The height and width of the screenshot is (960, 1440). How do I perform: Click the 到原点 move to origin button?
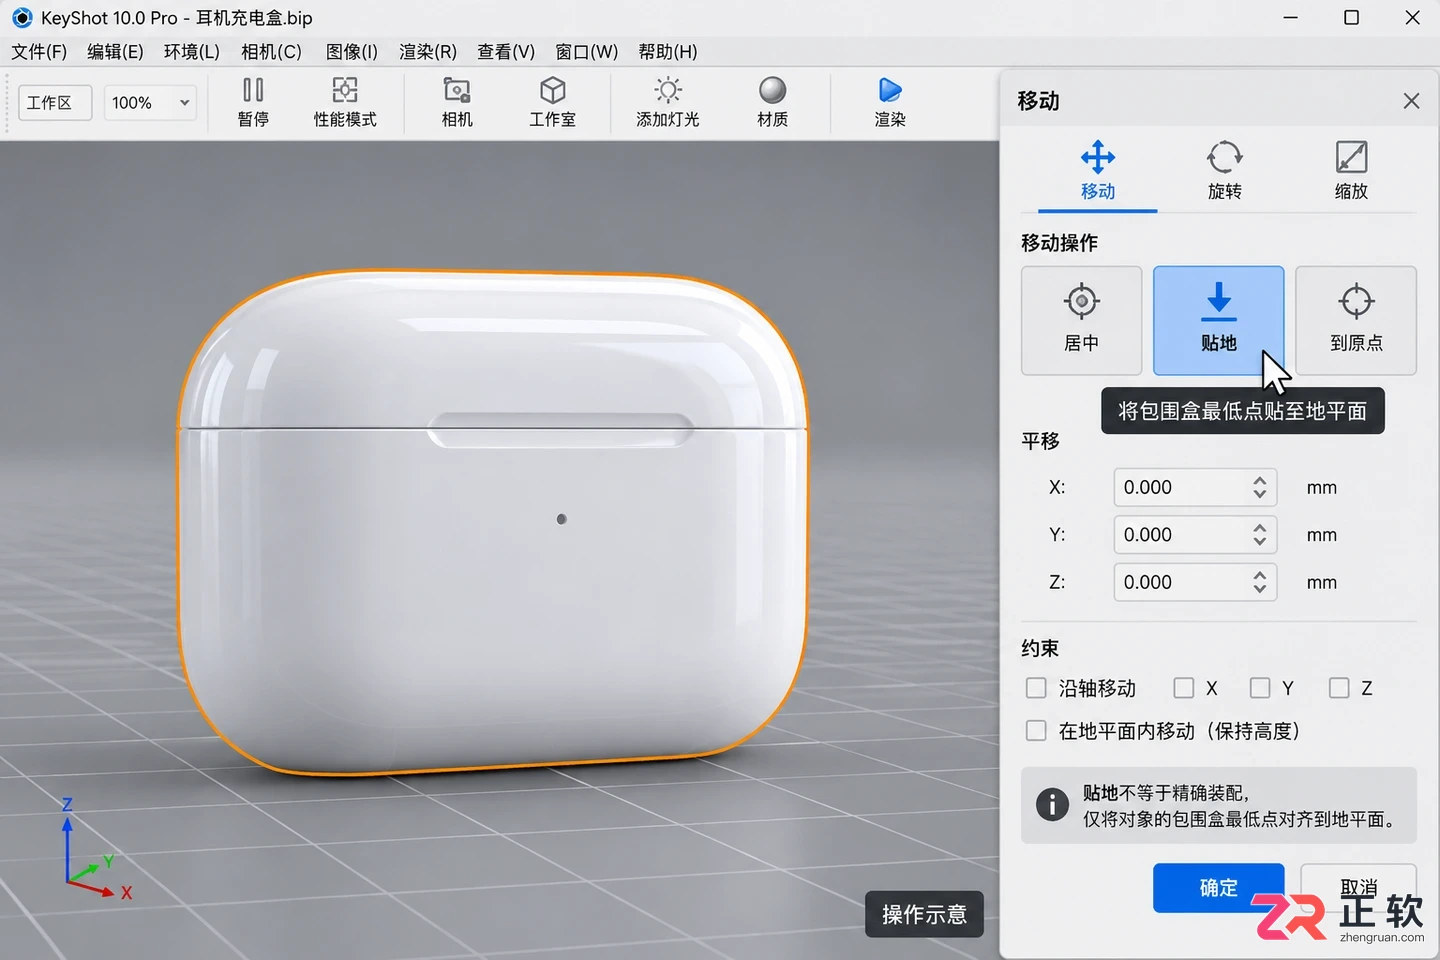[1356, 321]
